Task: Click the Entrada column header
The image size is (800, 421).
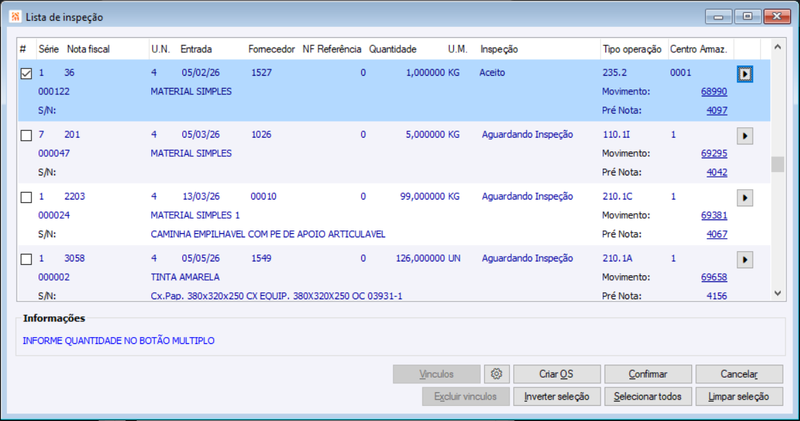Action: point(196,49)
